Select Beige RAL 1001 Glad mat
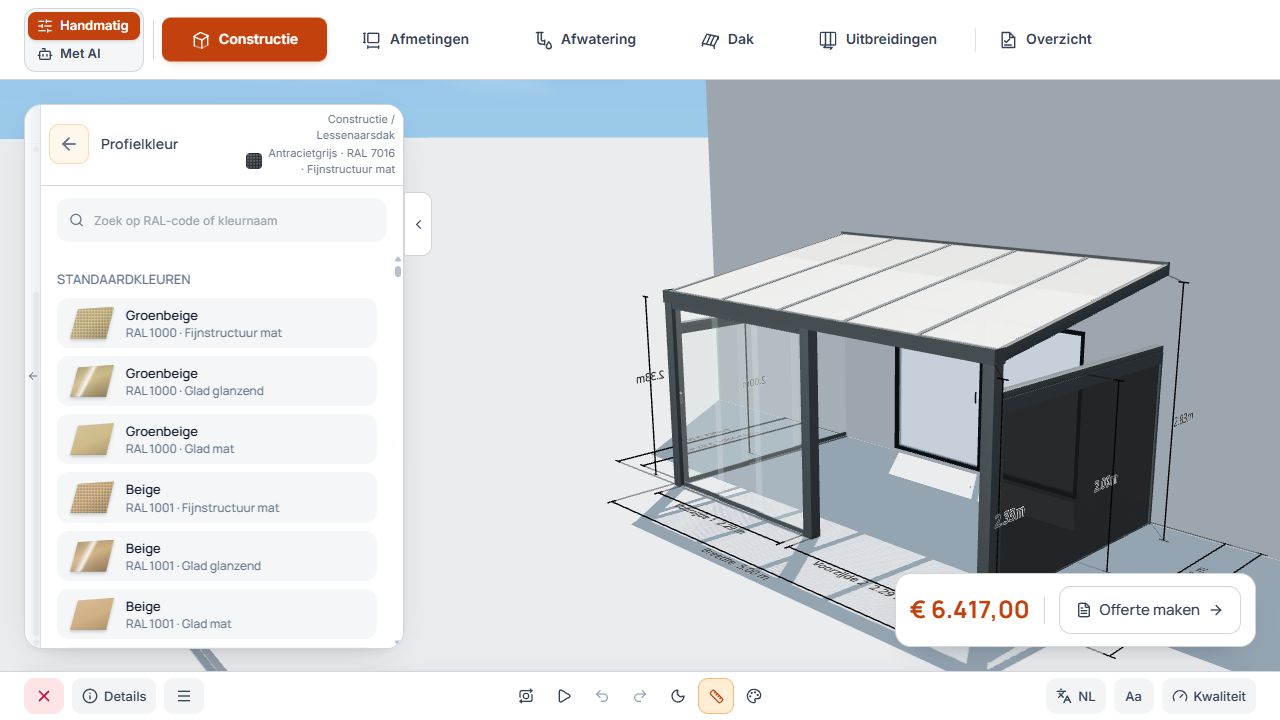1280x720 pixels. 217,614
